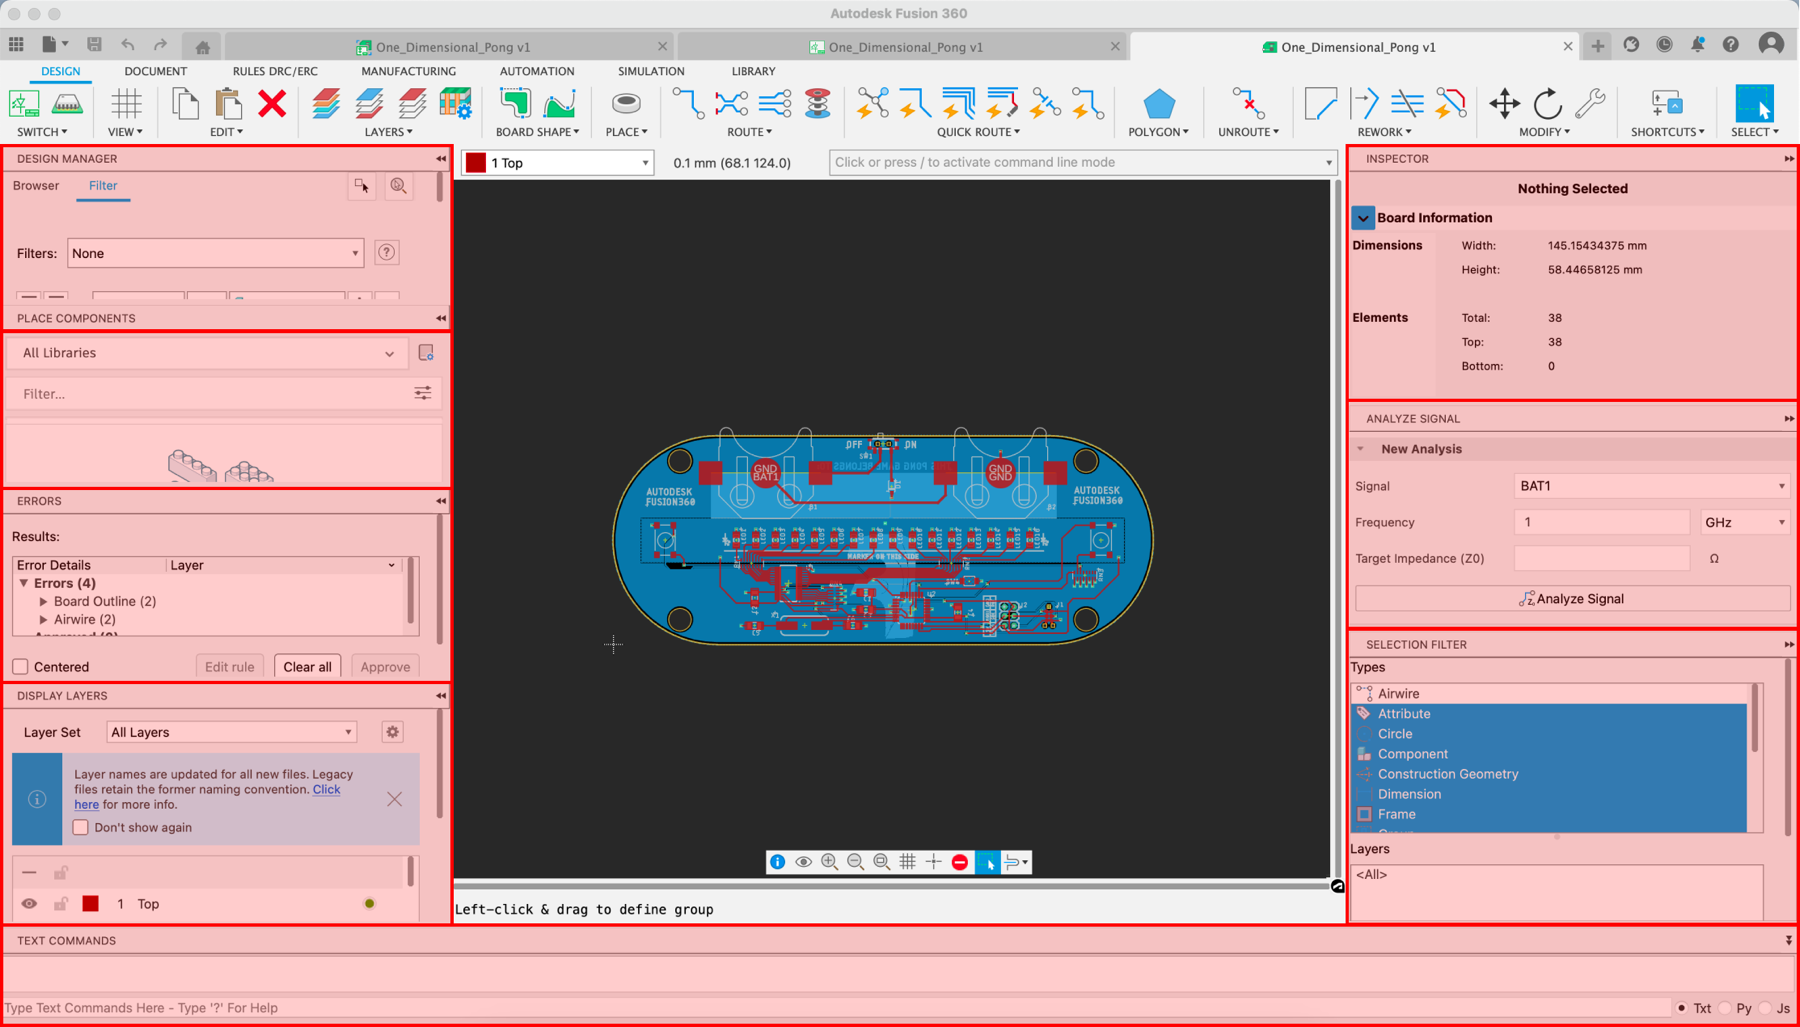Click the Analyze Signal button
Screen dimensions: 1800x1027
point(1572,599)
